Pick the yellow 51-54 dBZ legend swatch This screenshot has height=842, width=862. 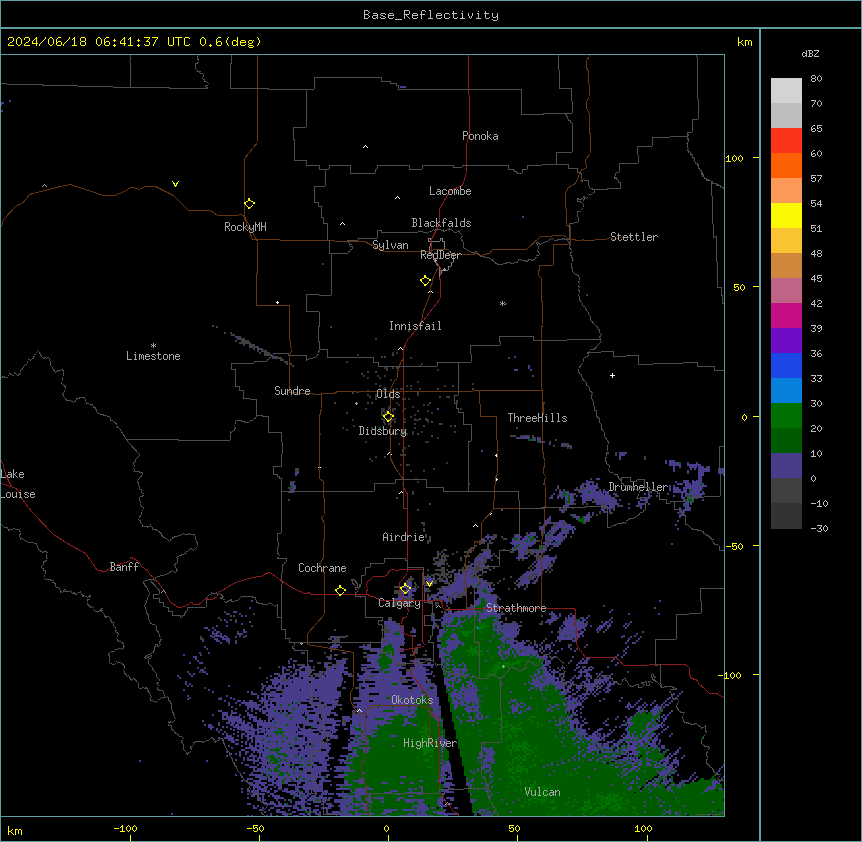tap(786, 215)
